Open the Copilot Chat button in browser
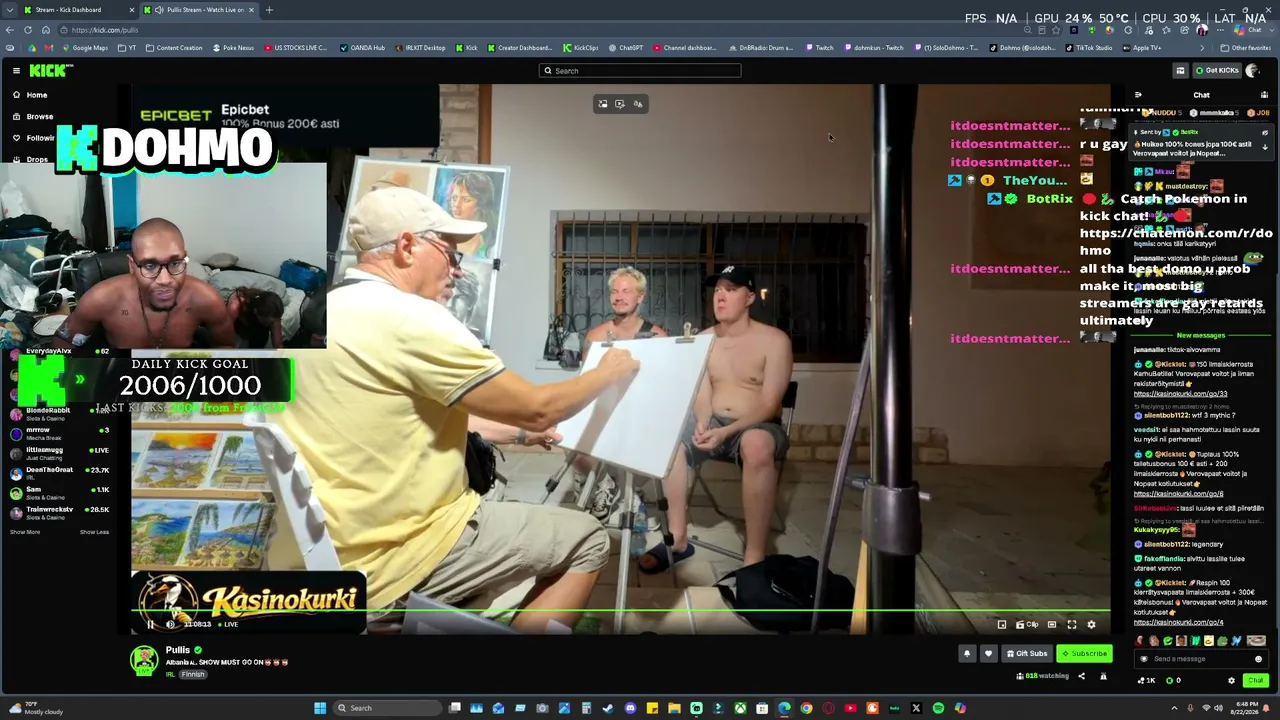Screen dimensions: 1280x720 (1249, 30)
